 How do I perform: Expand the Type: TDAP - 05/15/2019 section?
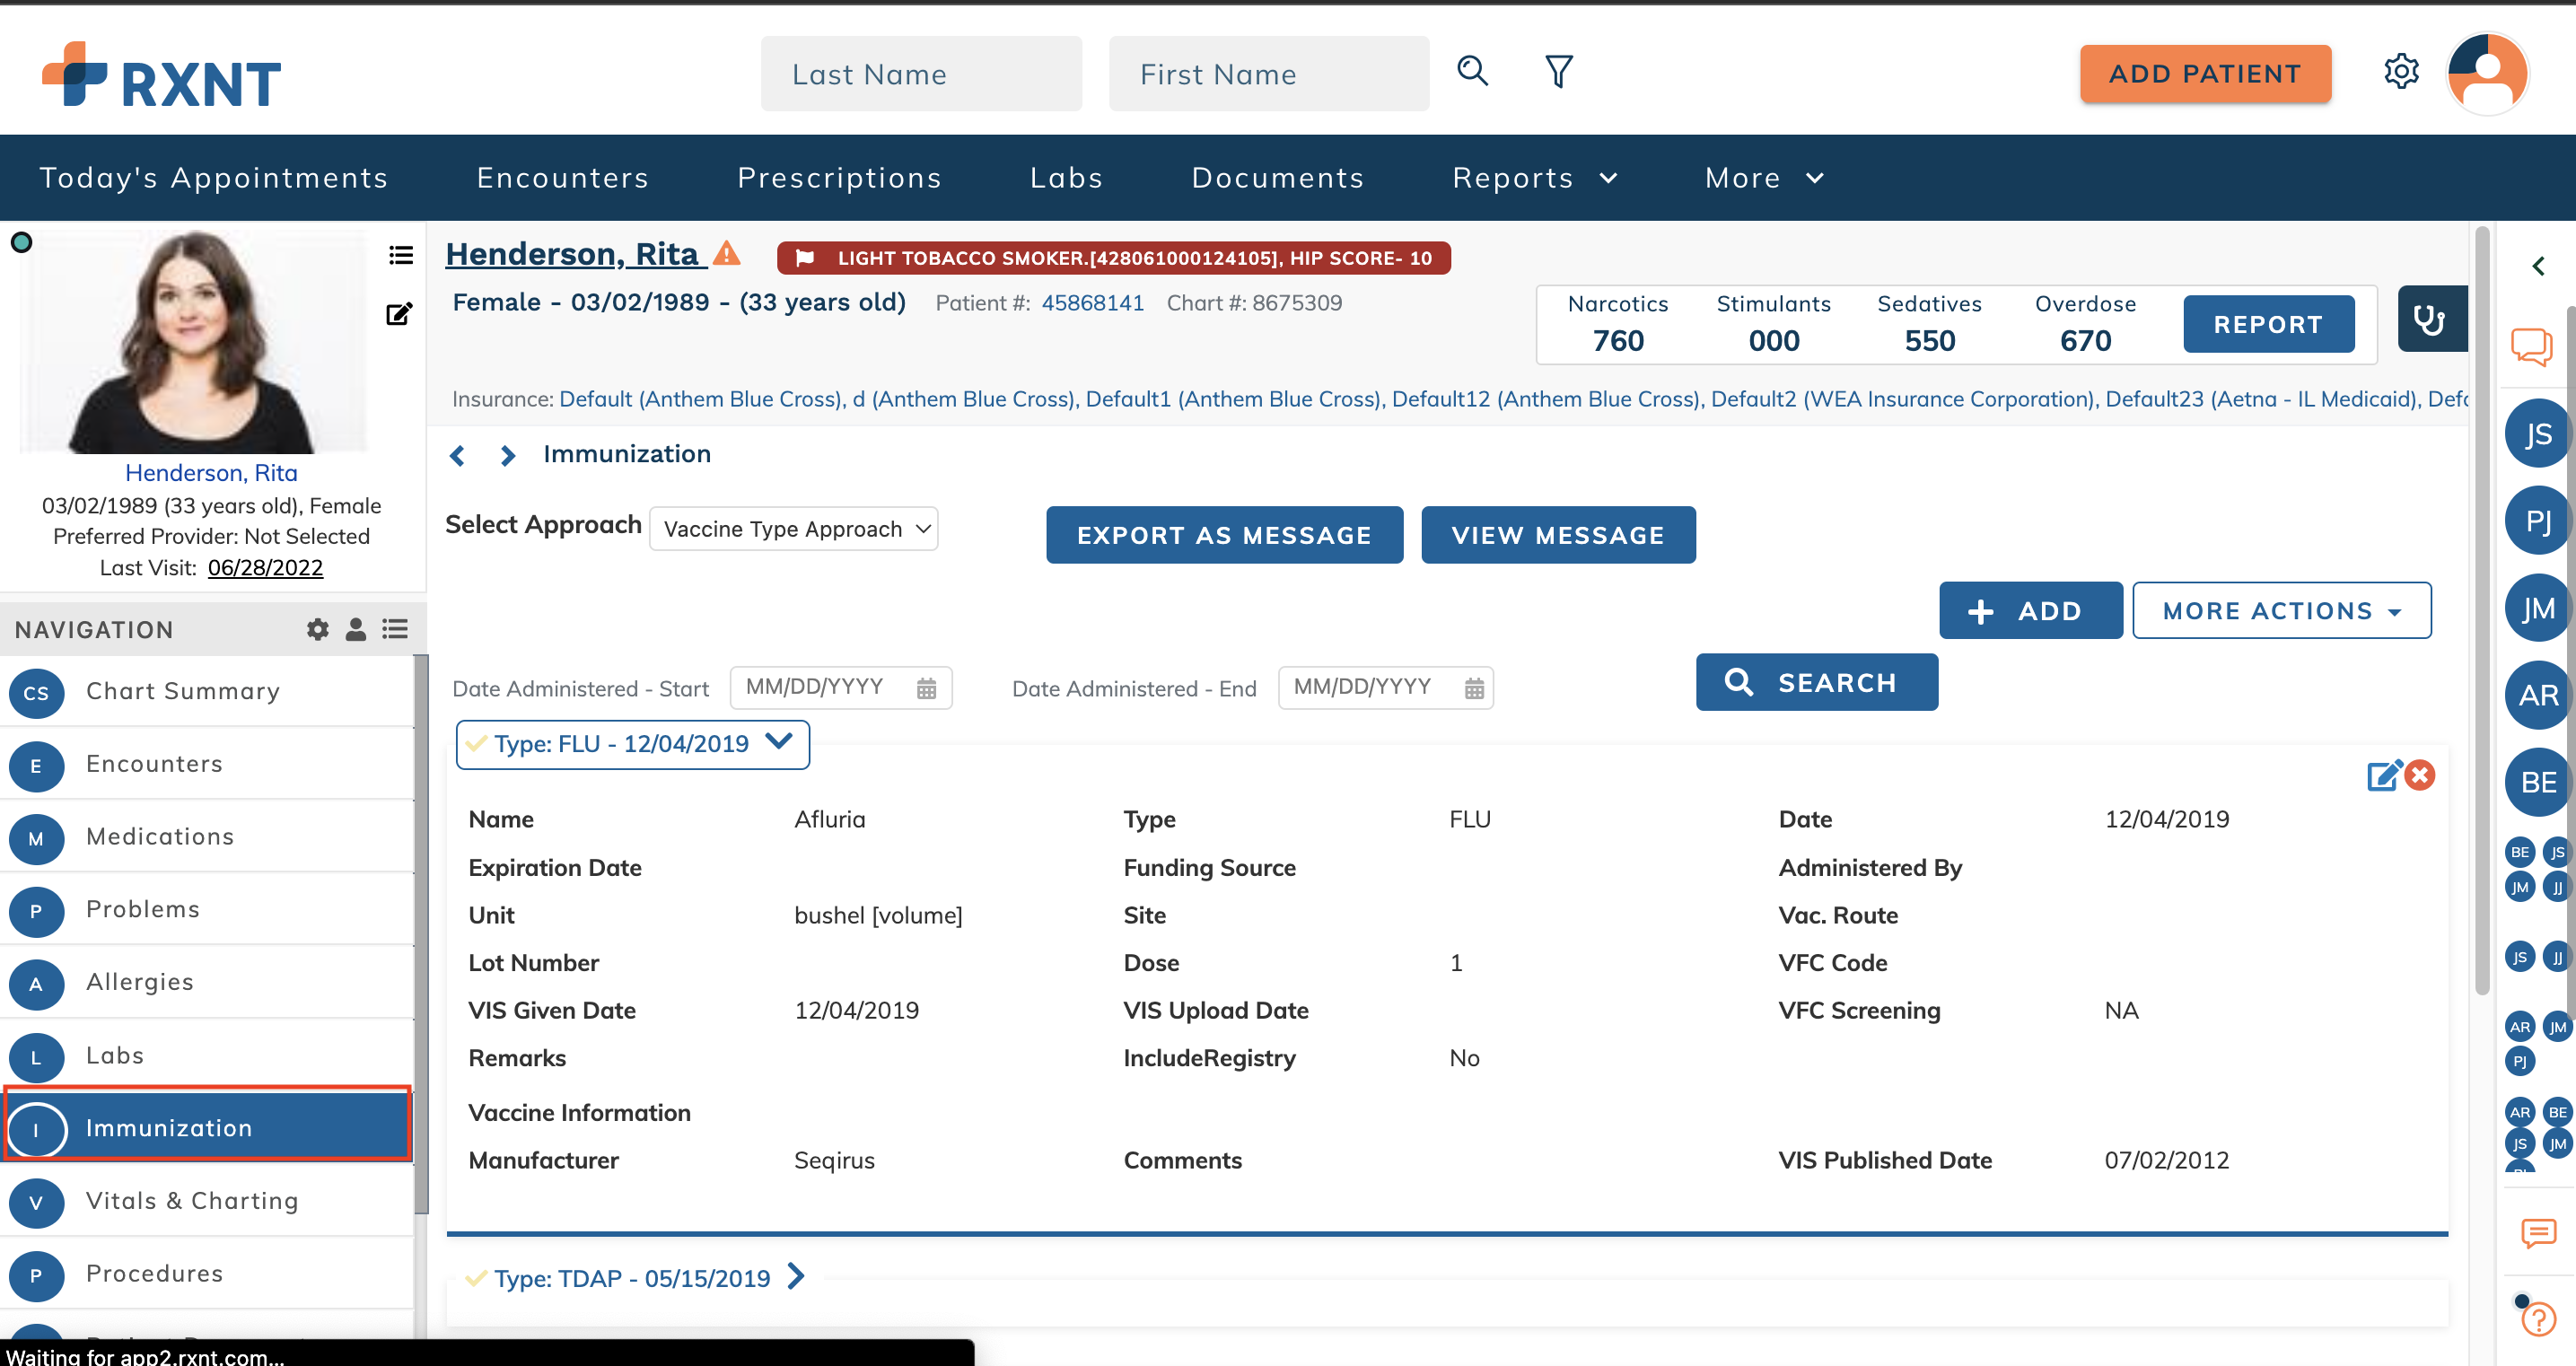click(x=636, y=1278)
